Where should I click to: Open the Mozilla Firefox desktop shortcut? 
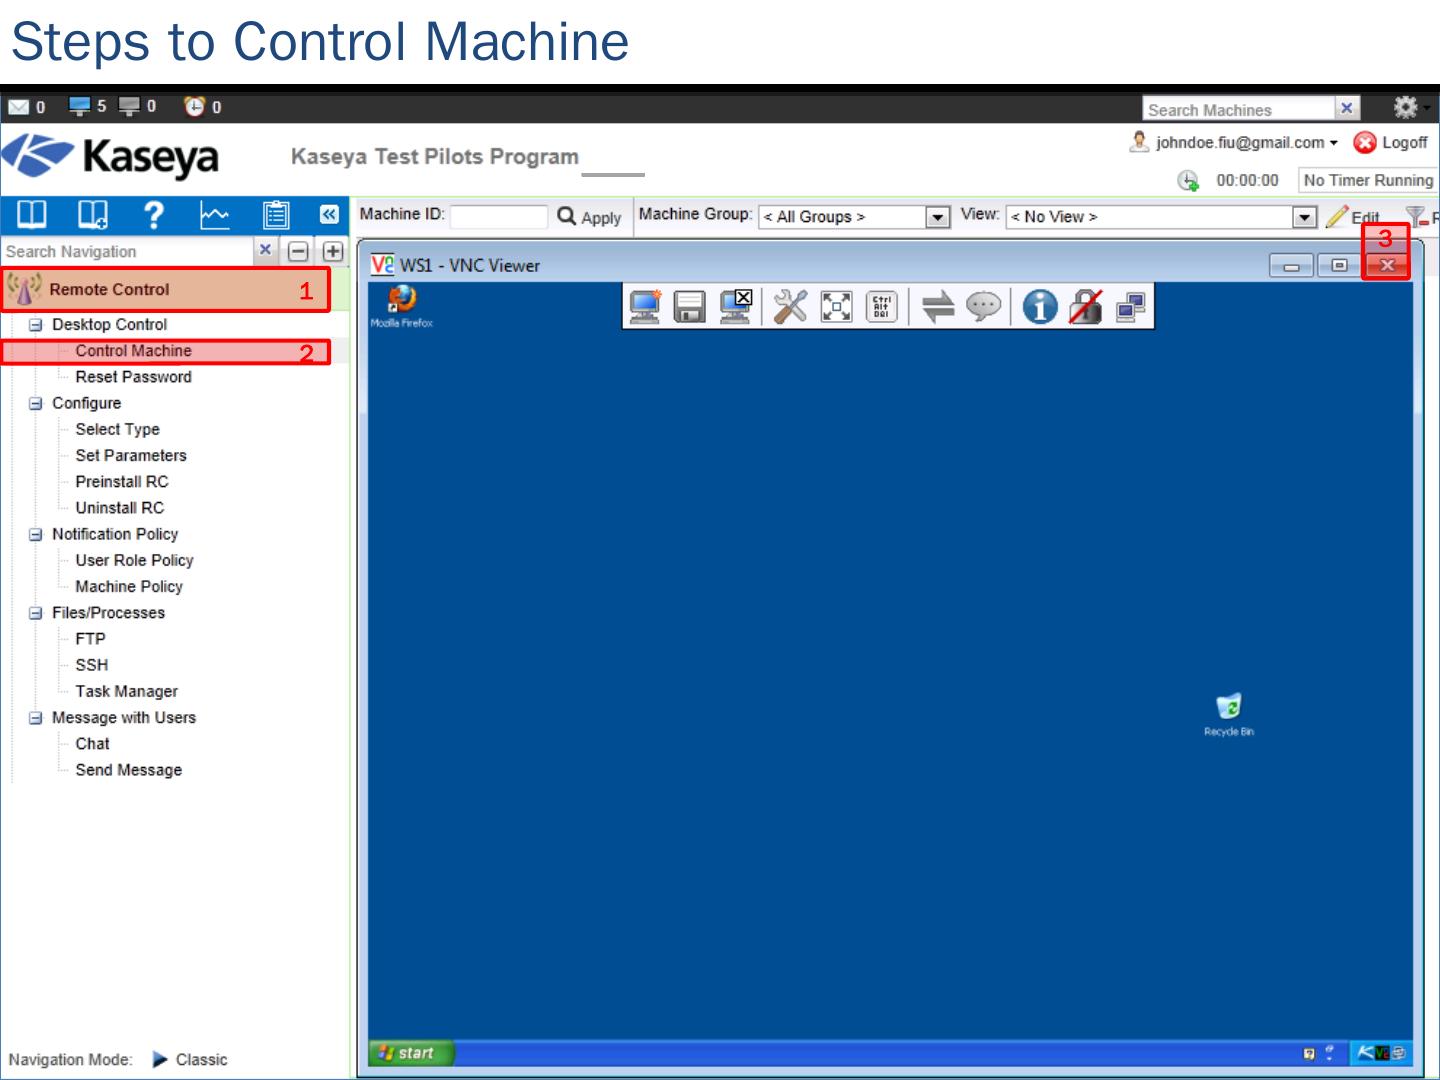point(401,306)
